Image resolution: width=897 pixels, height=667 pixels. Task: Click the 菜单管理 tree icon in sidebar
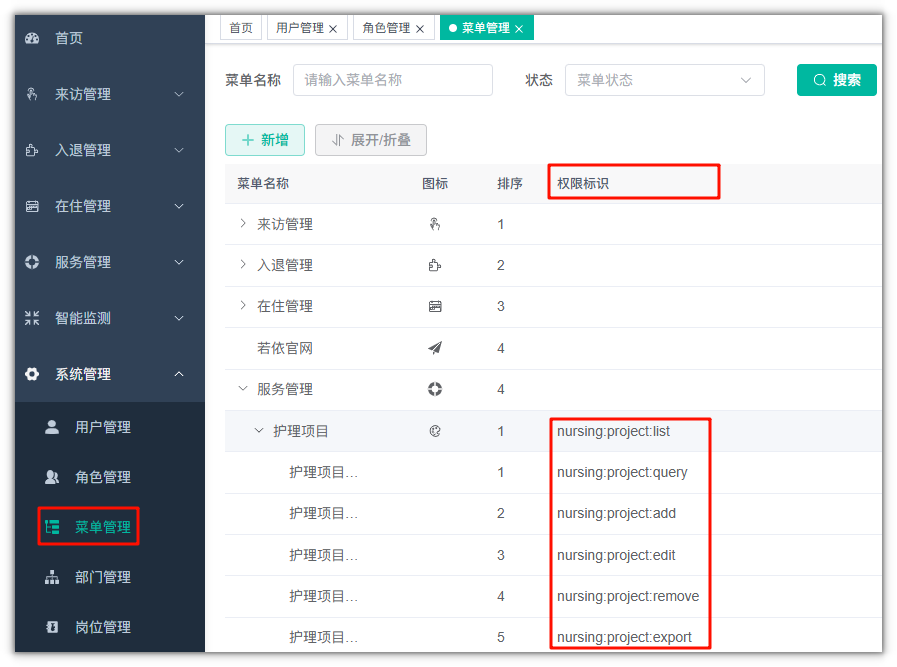(x=52, y=527)
